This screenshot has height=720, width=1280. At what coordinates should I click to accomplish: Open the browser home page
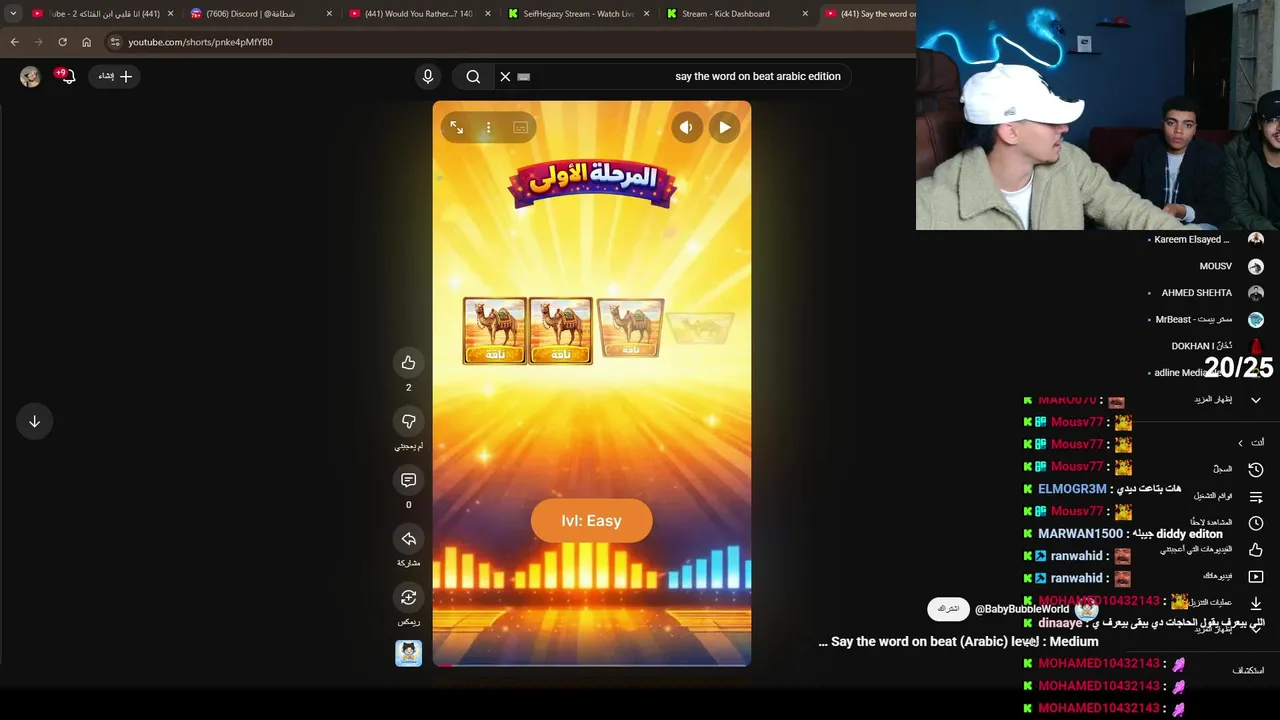(x=86, y=42)
